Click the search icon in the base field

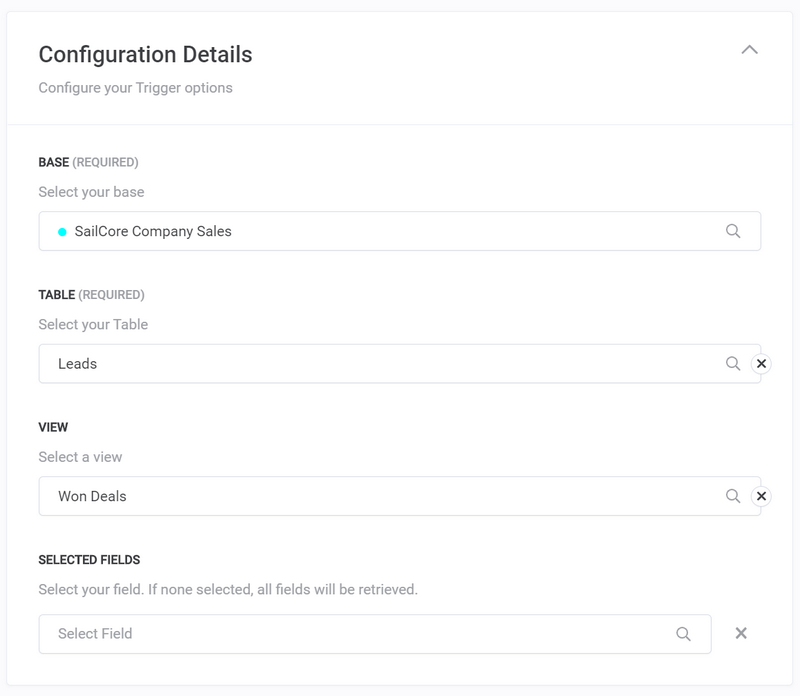coord(733,230)
